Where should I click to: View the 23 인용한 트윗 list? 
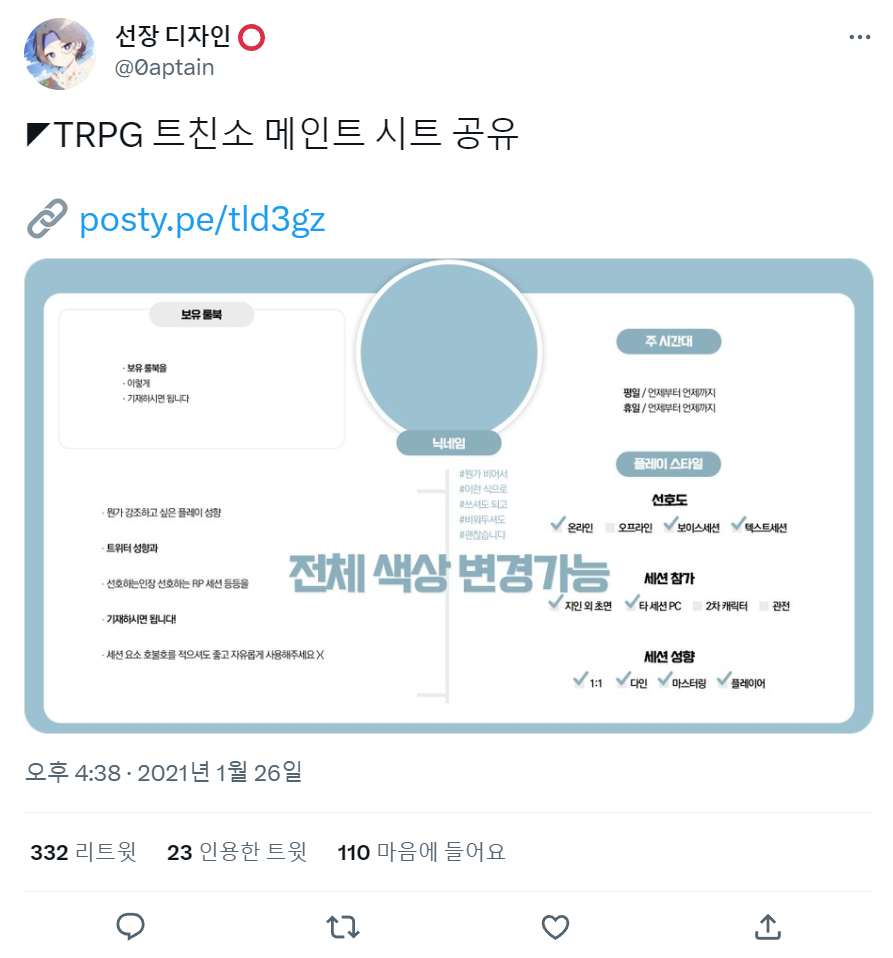[x=237, y=852]
